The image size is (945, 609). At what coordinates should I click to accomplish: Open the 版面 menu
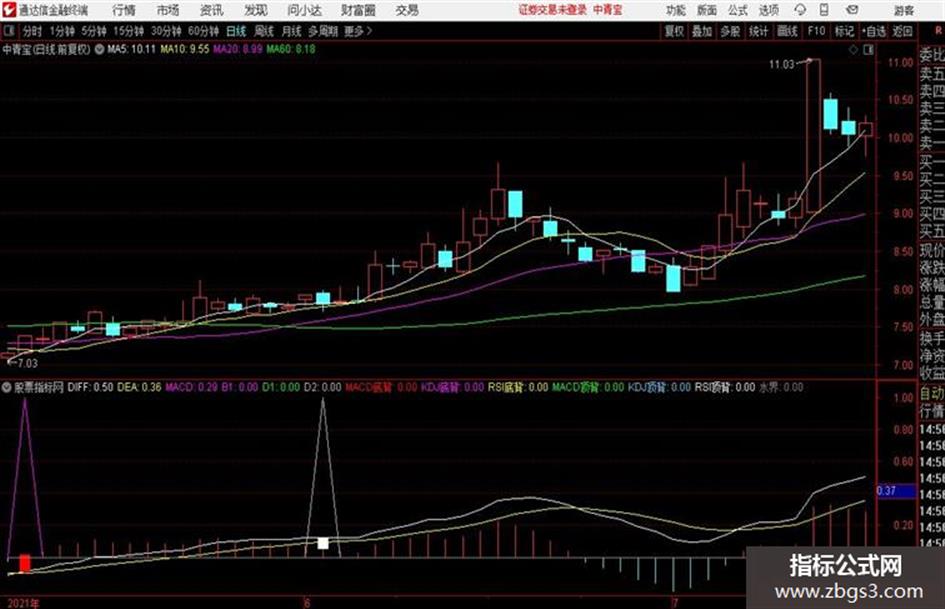click(x=706, y=10)
